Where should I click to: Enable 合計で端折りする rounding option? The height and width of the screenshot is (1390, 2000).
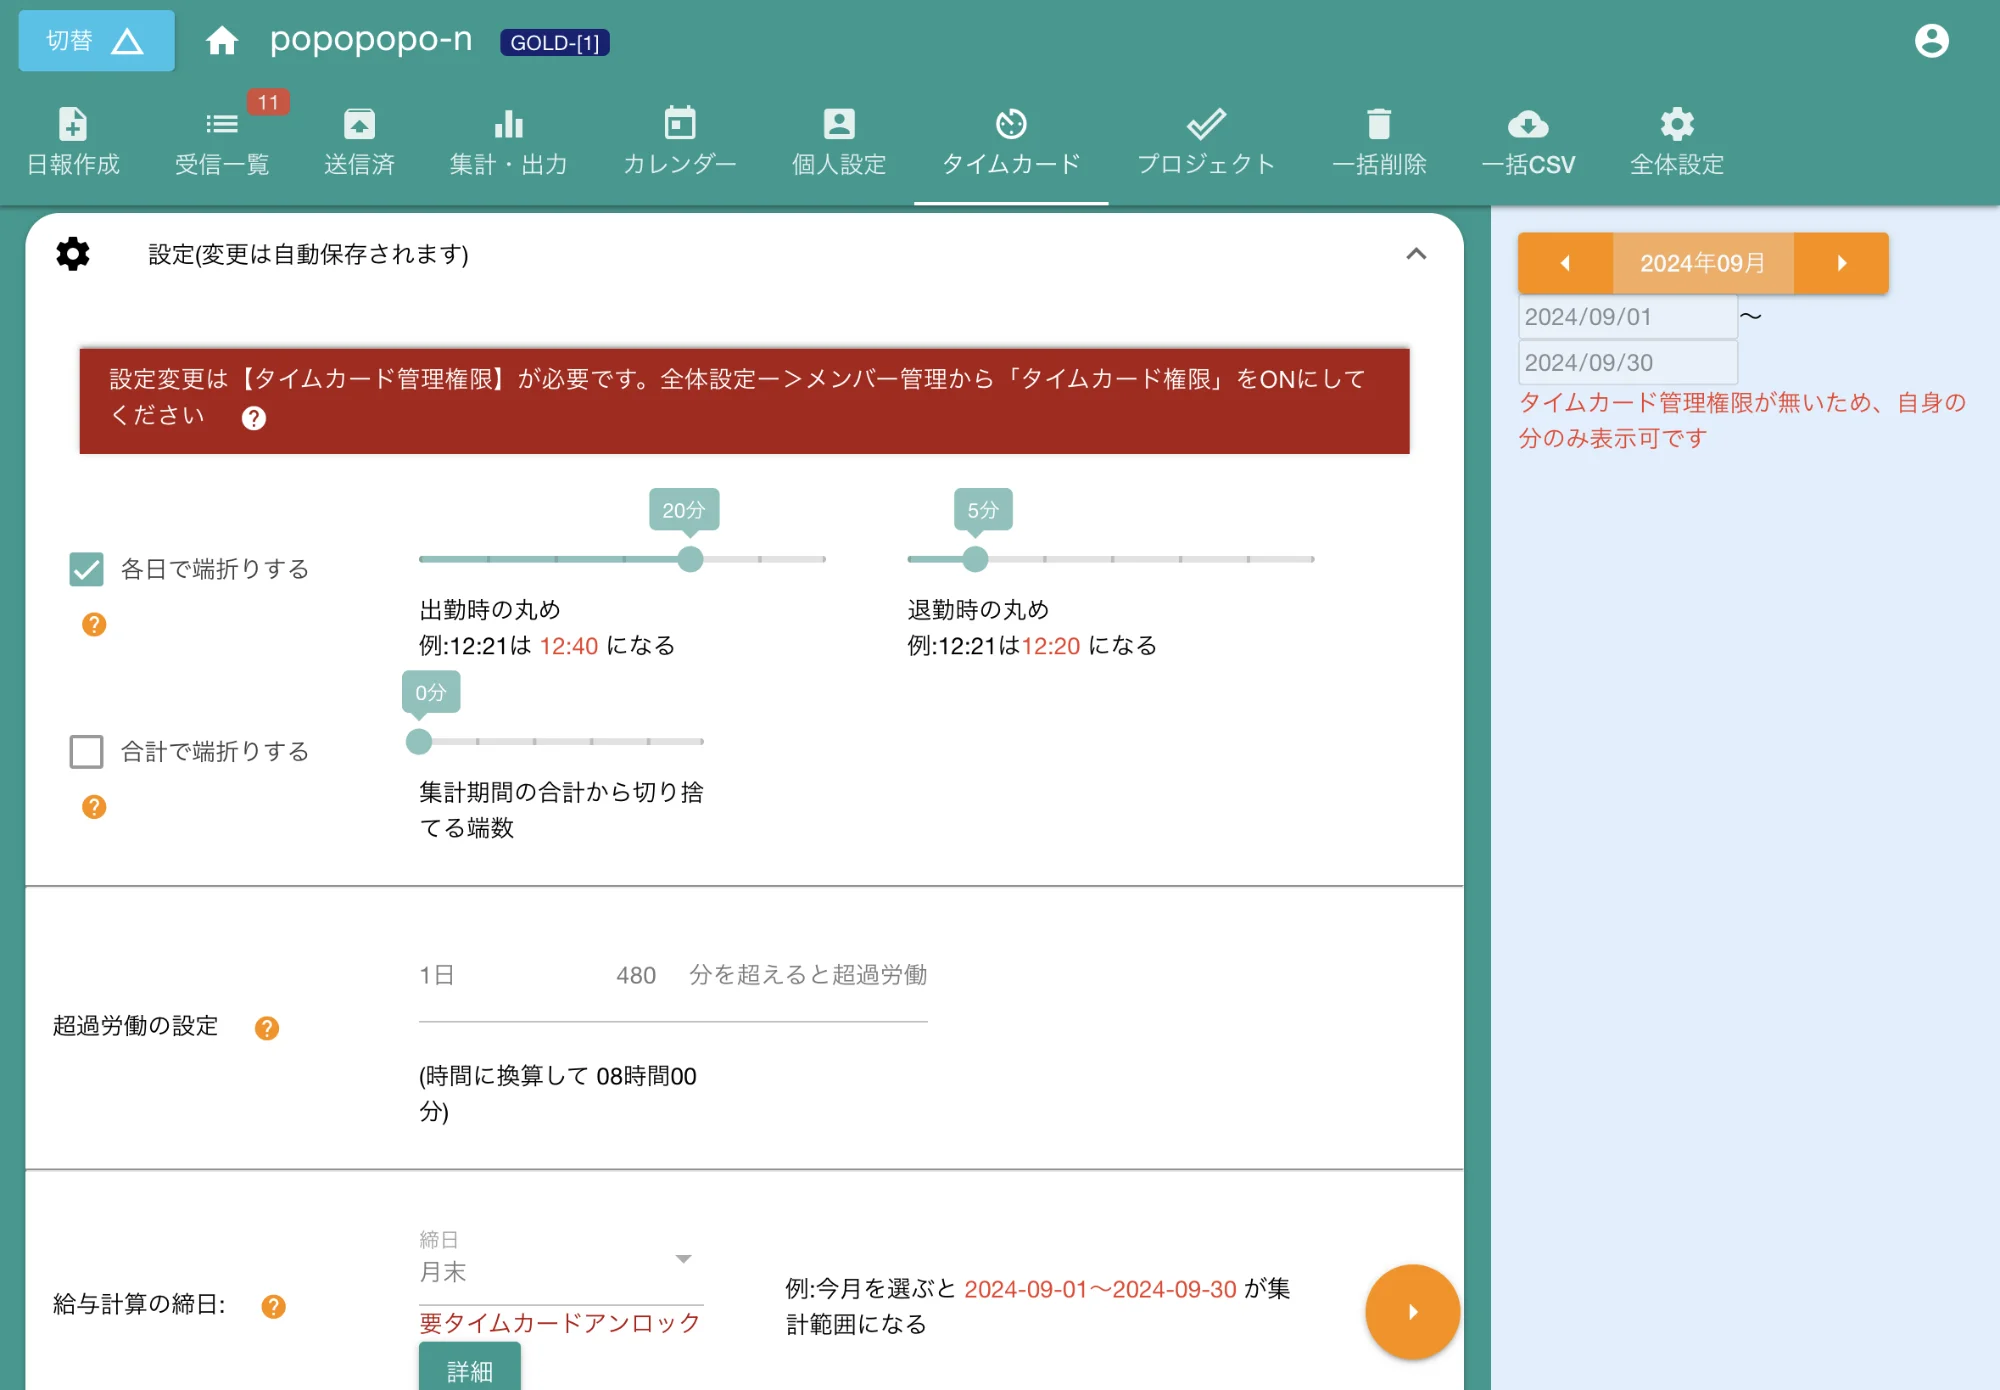tap(86, 751)
